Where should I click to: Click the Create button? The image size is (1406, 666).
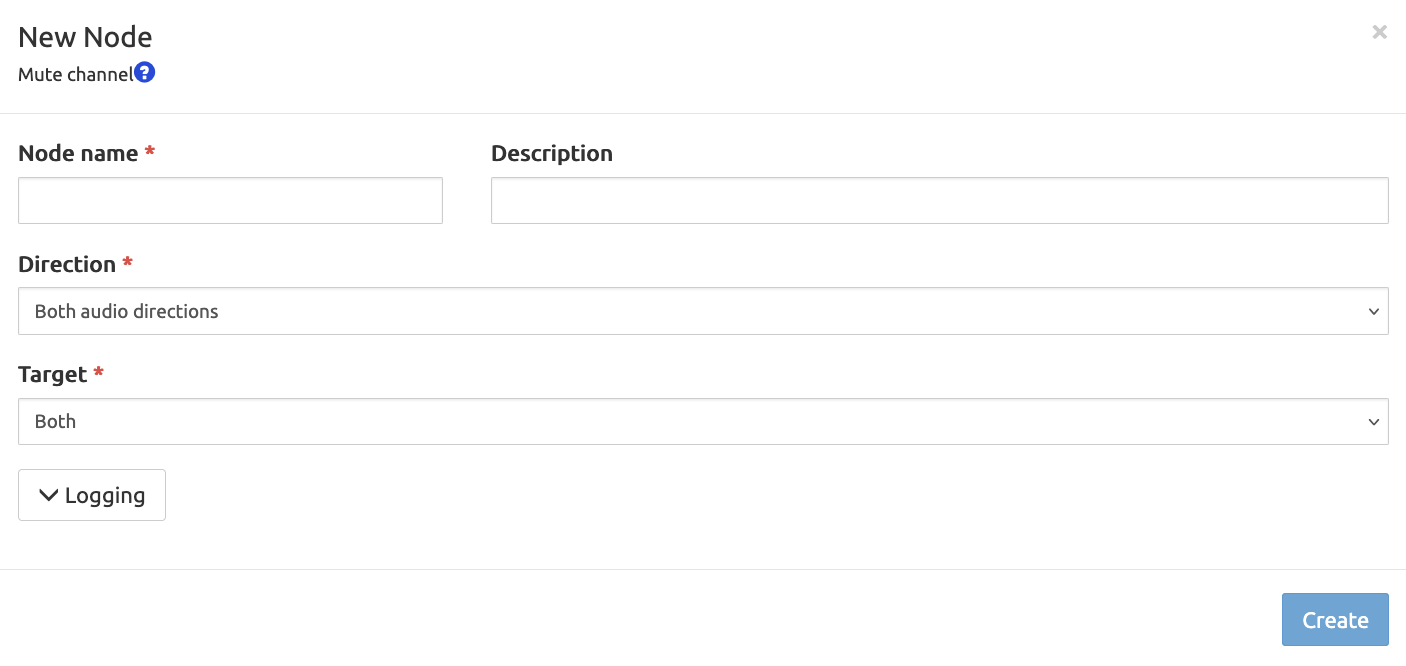pyautogui.click(x=1335, y=620)
